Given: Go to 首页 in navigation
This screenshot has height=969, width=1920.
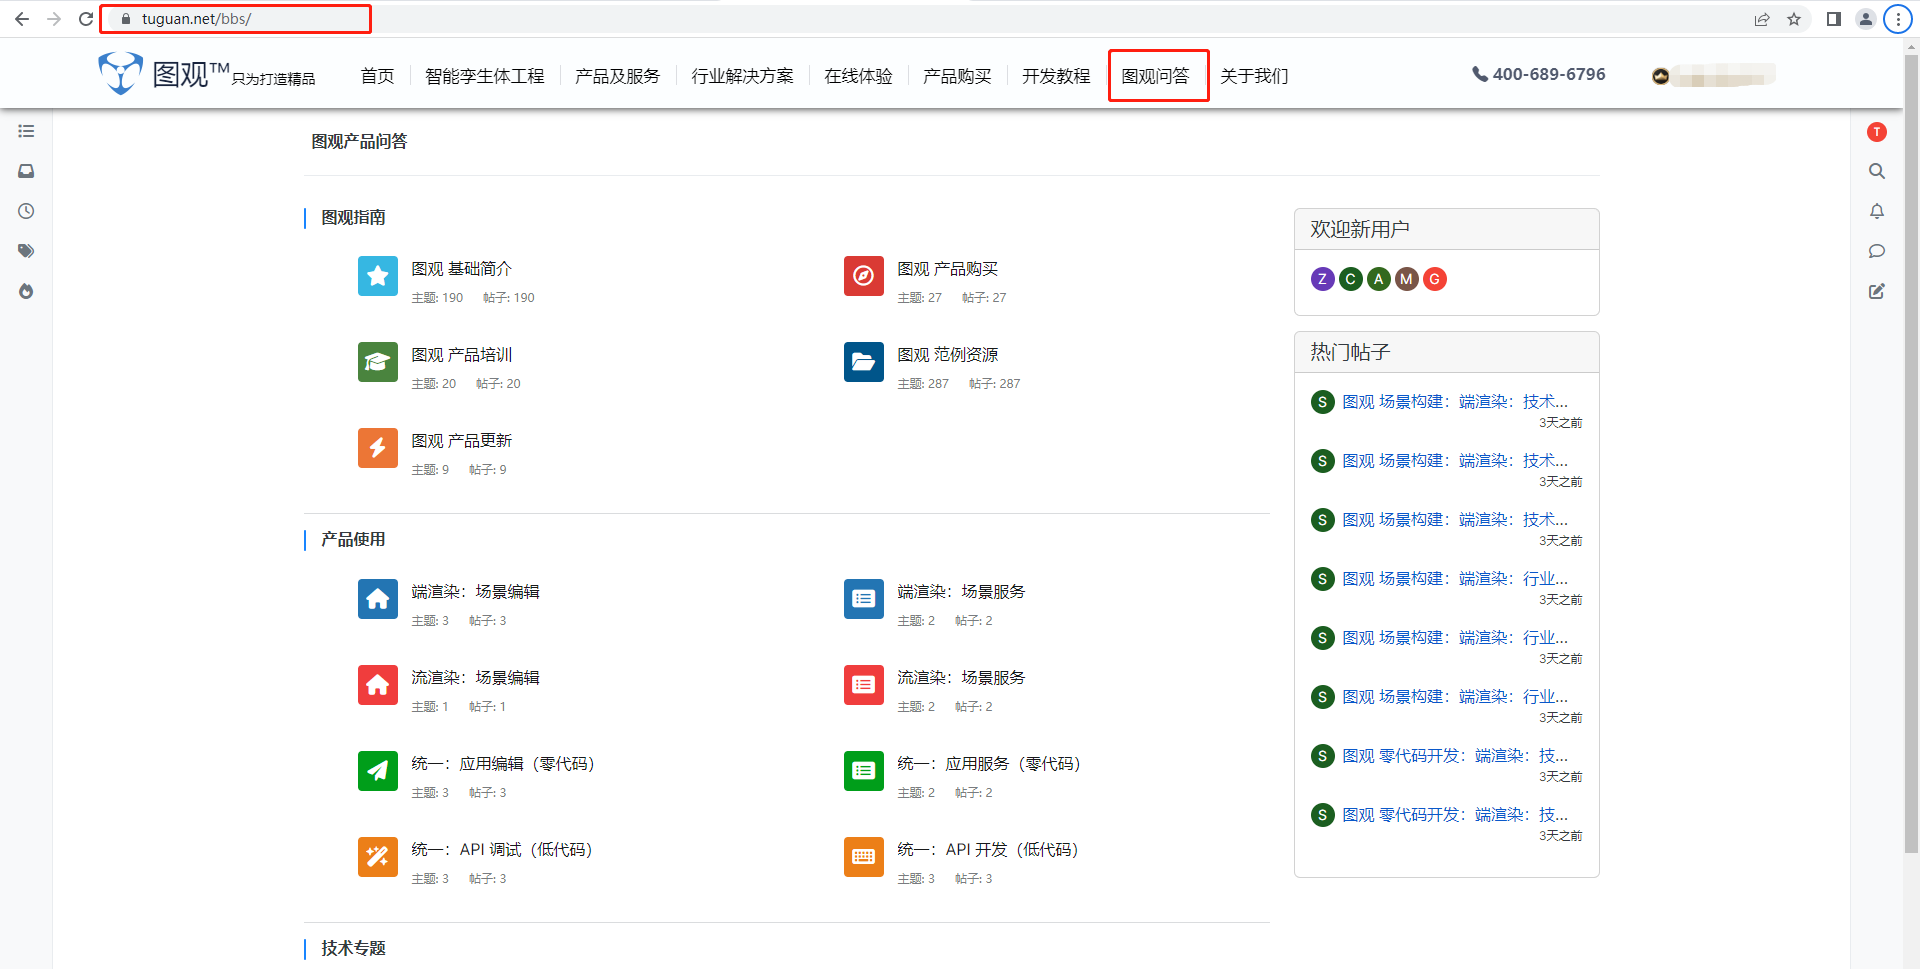Looking at the screenshot, I should (377, 76).
